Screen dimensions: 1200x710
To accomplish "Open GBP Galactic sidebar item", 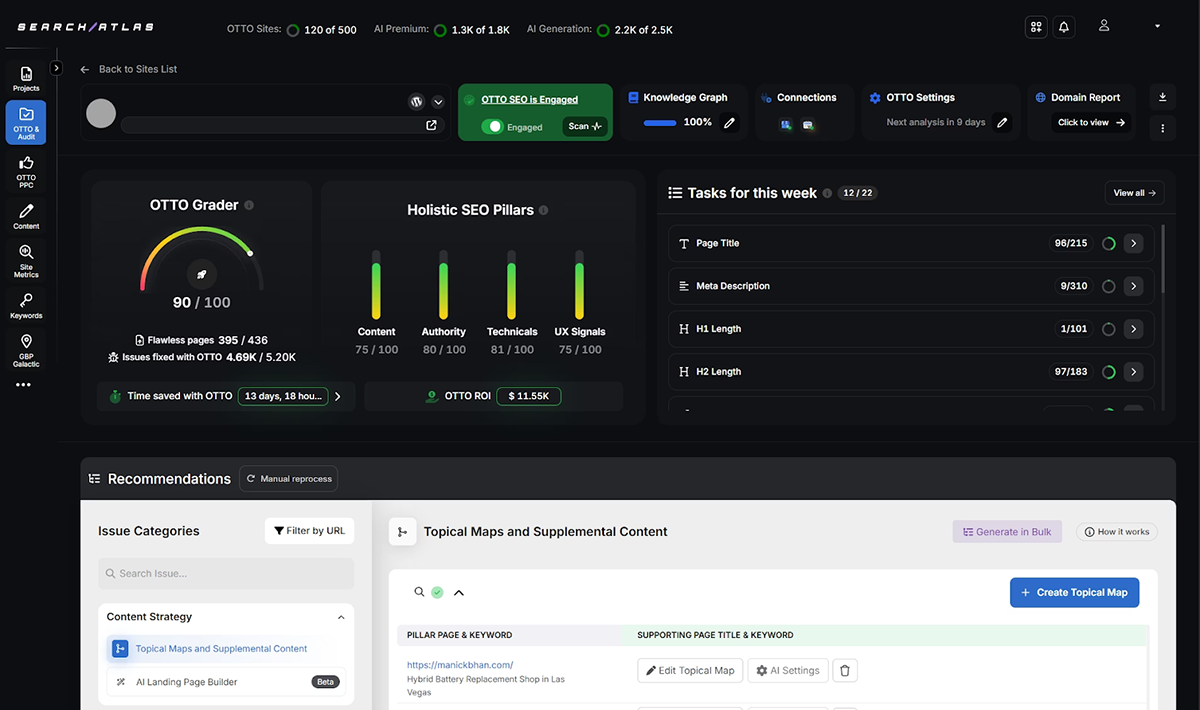I will [26, 351].
